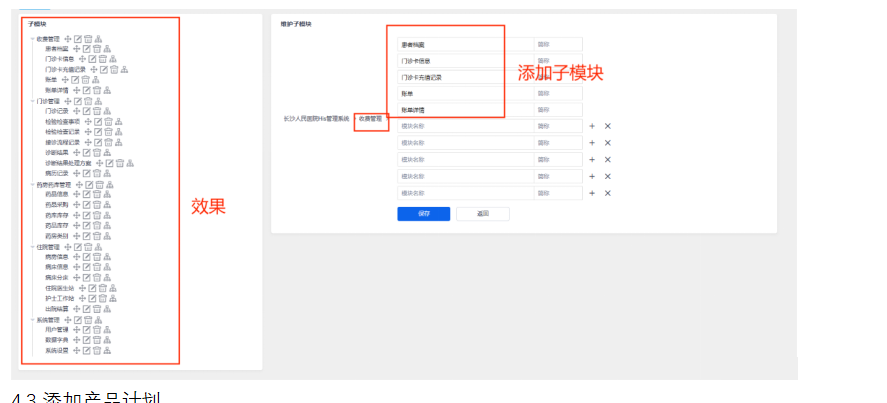Focus the 简称 field beside 账单详情
Screen dimensions: 887x403
pos(558,110)
